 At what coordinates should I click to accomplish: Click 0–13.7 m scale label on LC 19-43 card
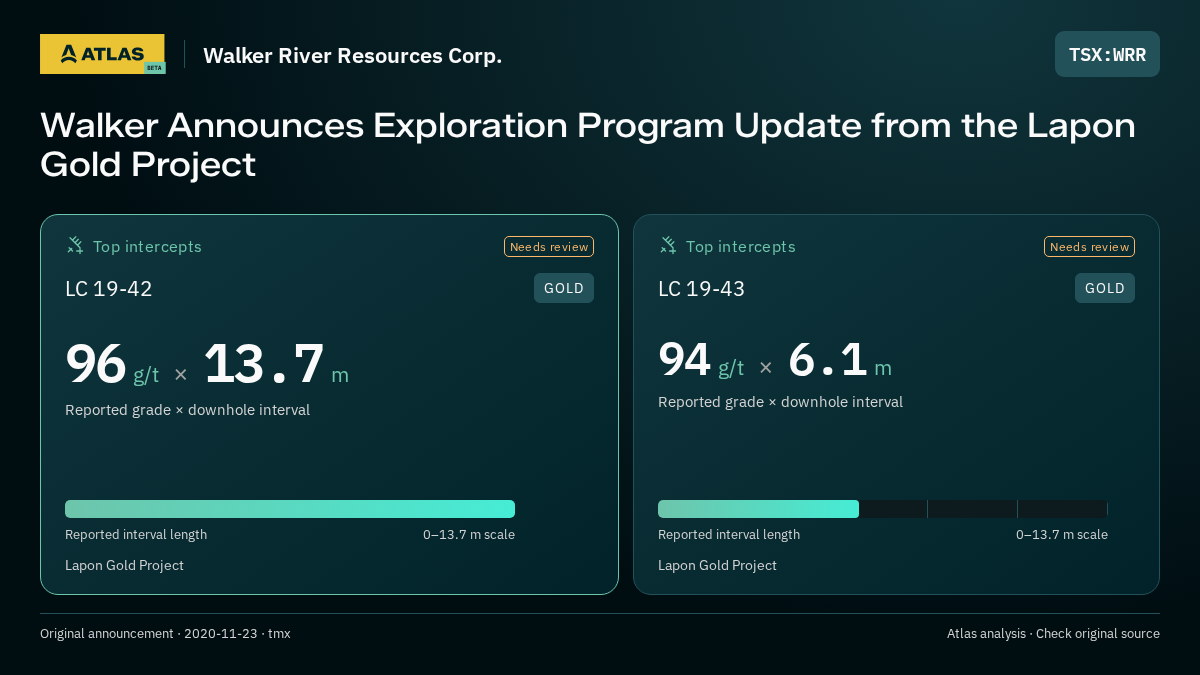1062,535
